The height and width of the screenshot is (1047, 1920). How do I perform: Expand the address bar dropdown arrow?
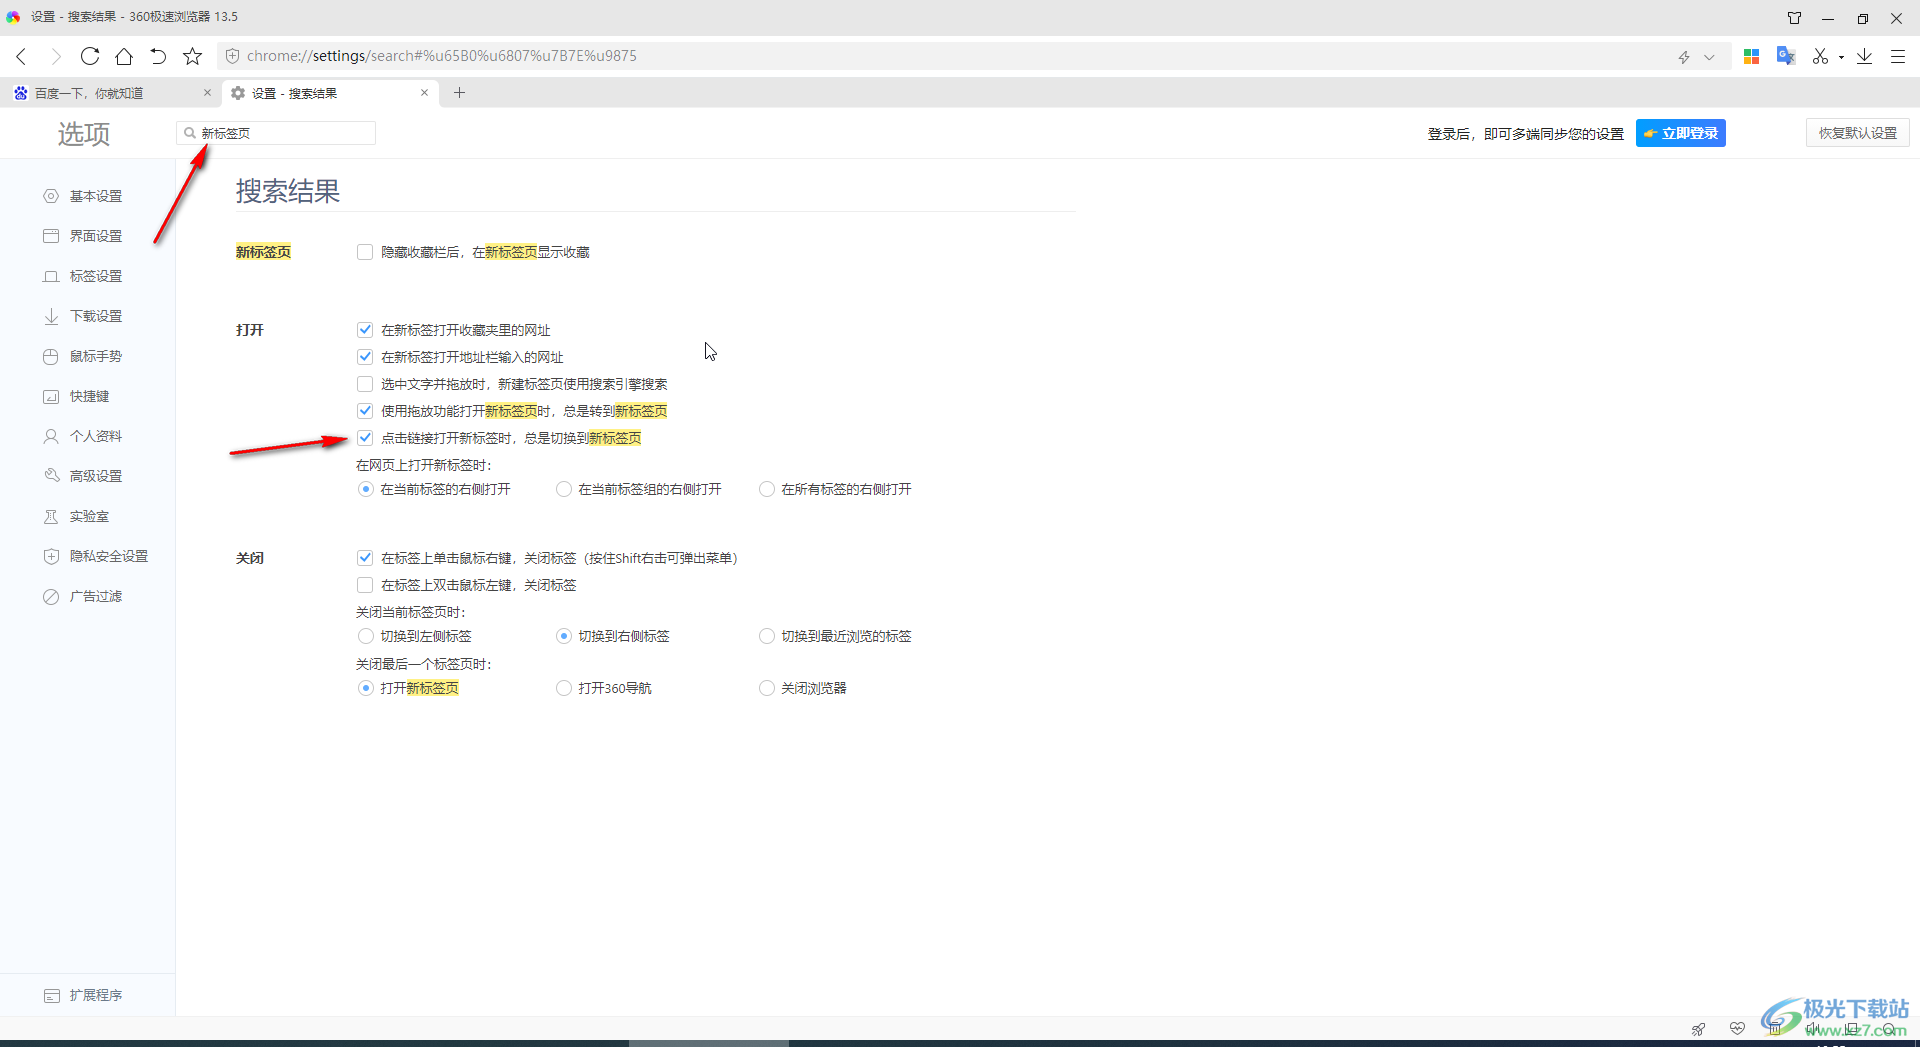click(1709, 57)
